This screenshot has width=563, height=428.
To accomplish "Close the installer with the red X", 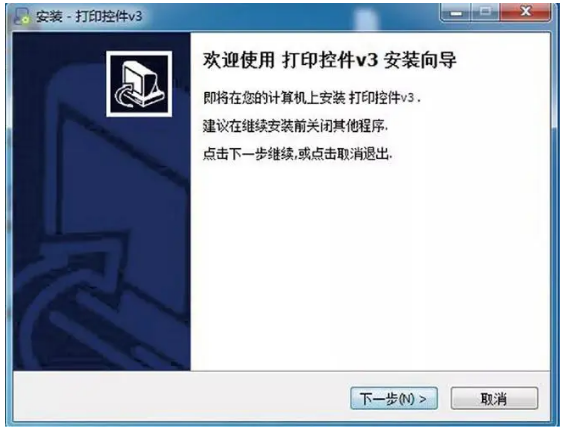I will click(x=525, y=13).
